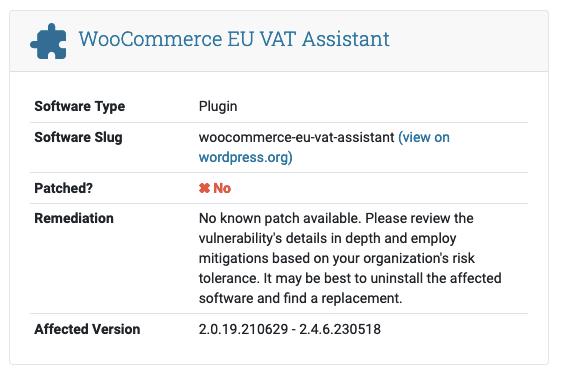Viewport: 565px width, 375px height.
Task: Click the Patched? row label
Action: coord(63,188)
